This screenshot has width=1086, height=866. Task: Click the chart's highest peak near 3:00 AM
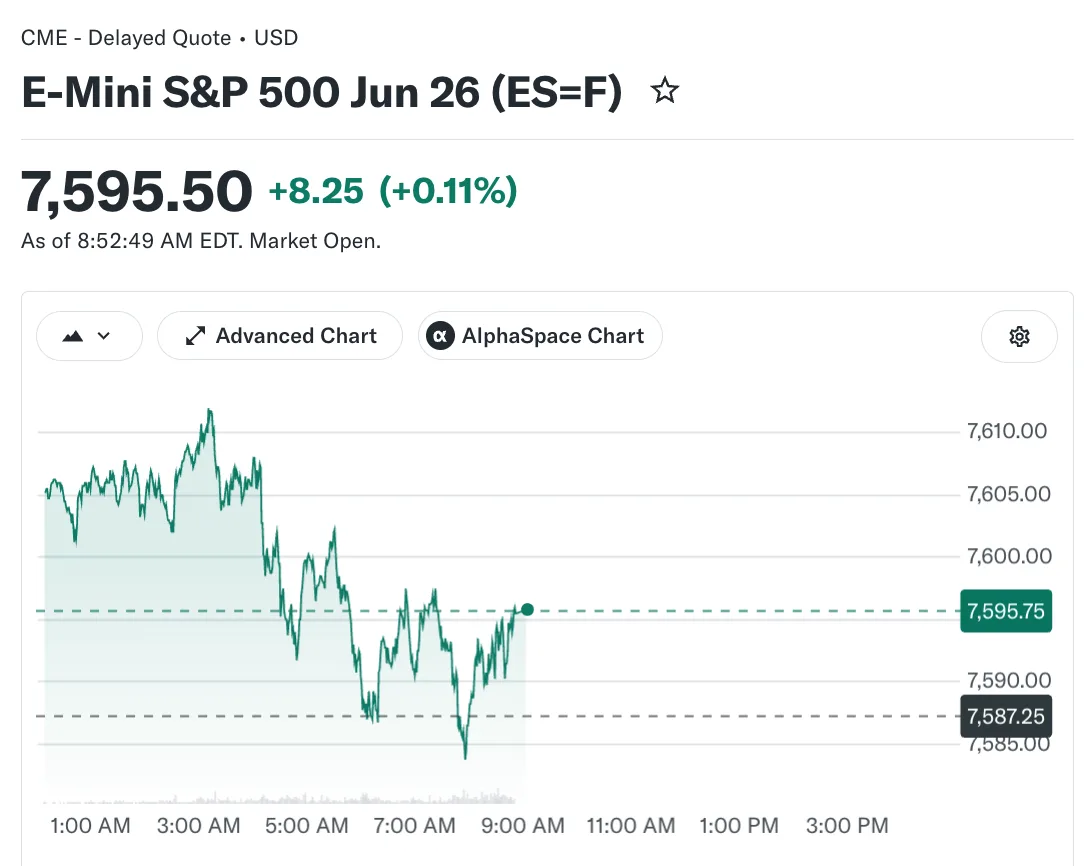(x=210, y=411)
